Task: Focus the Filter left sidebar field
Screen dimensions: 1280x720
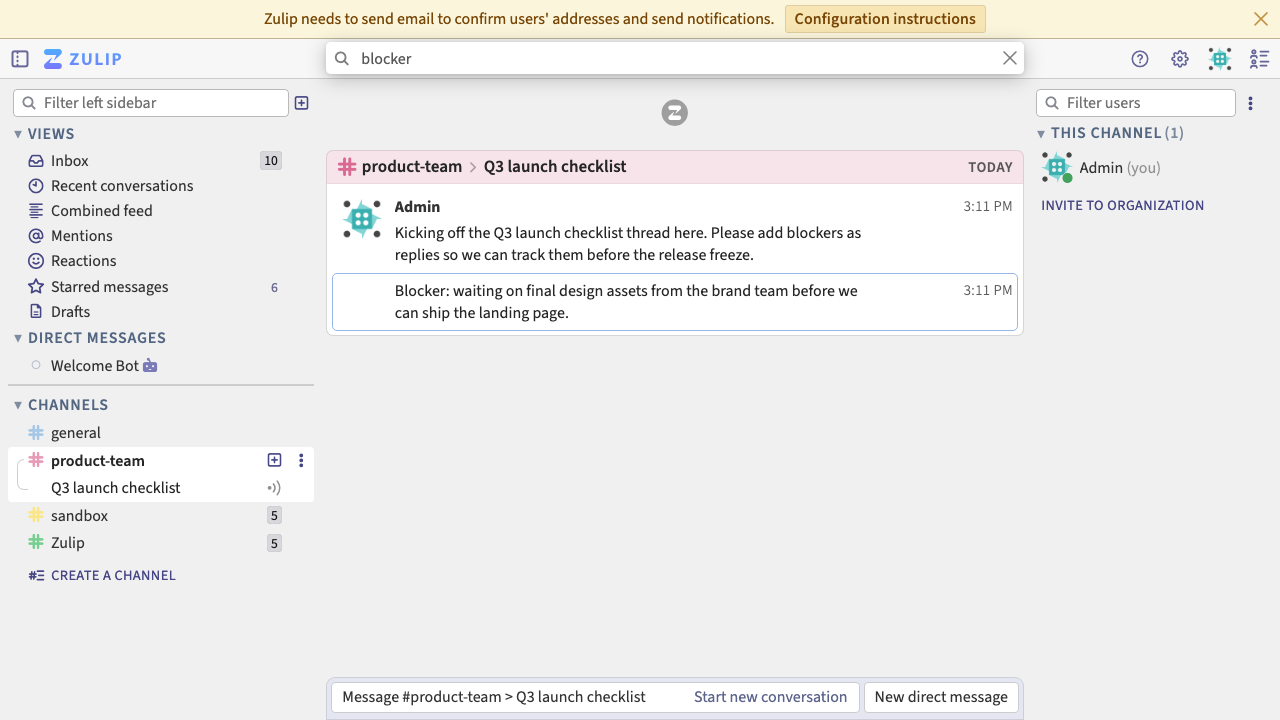Action: 151,103
